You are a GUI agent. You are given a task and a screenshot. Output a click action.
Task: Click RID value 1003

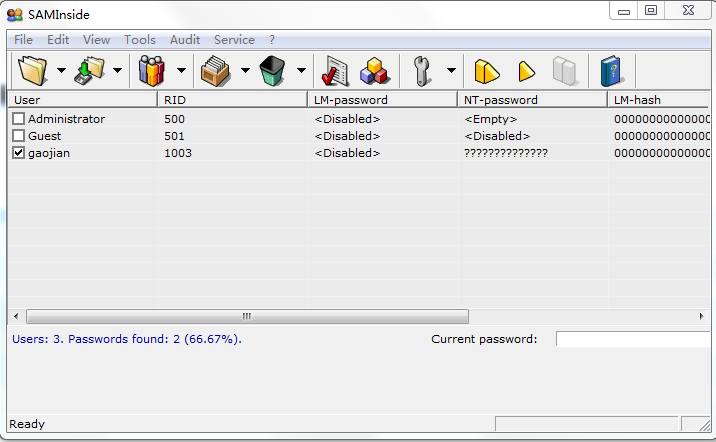coord(178,153)
